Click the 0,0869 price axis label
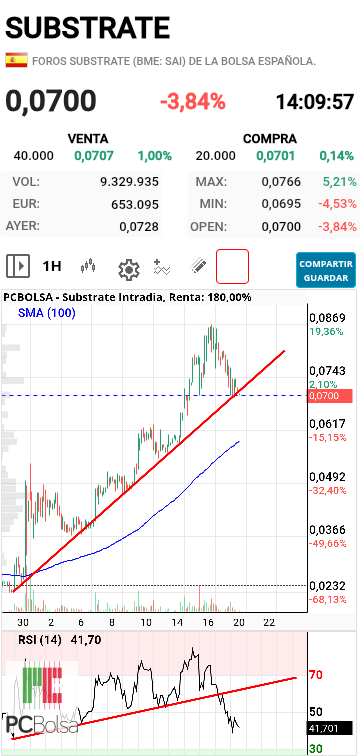The width and height of the screenshot is (360, 756). pos(327,318)
